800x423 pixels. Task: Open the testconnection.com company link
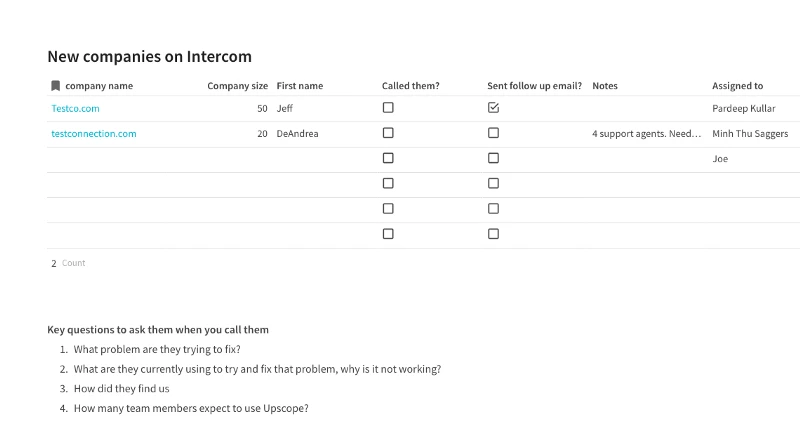[94, 133]
